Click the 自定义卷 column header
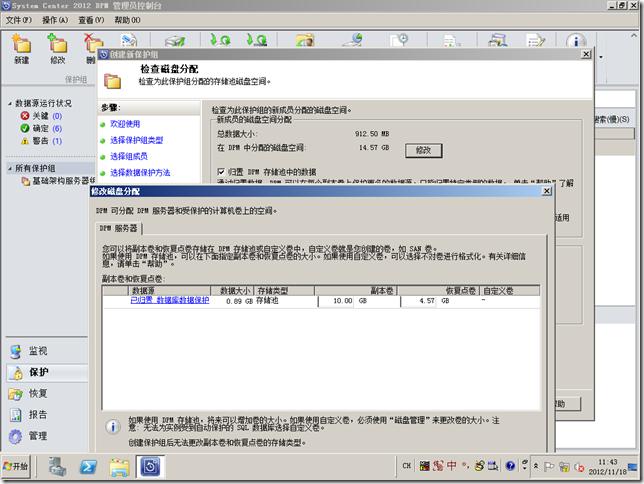This screenshot has width=644, height=484. (x=510, y=290)
